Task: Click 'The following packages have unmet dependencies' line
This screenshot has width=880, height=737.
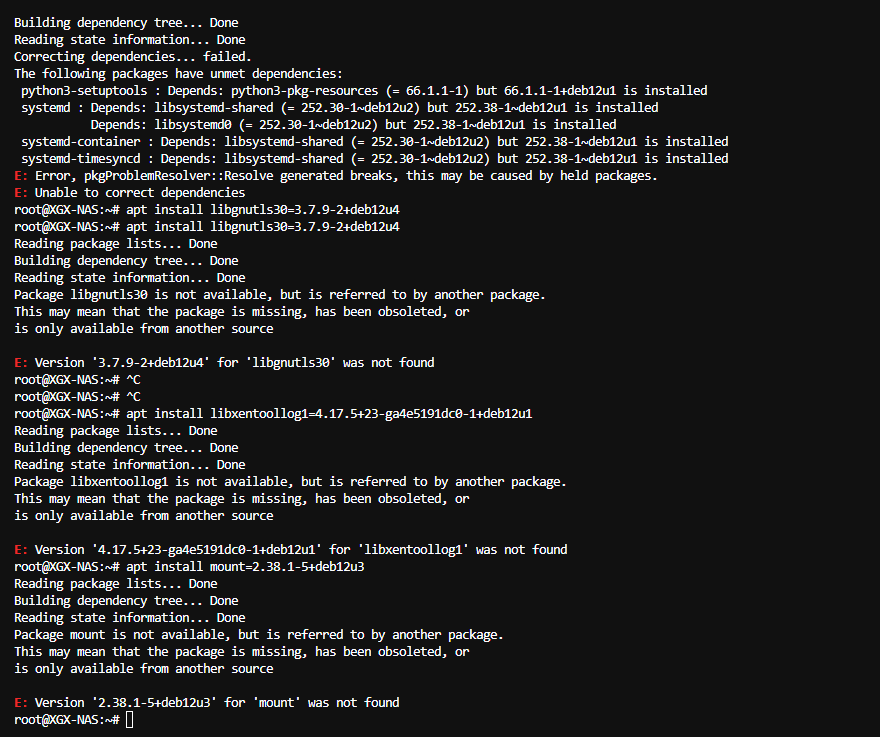Action: pyautogui.click(x=178, y=74)
